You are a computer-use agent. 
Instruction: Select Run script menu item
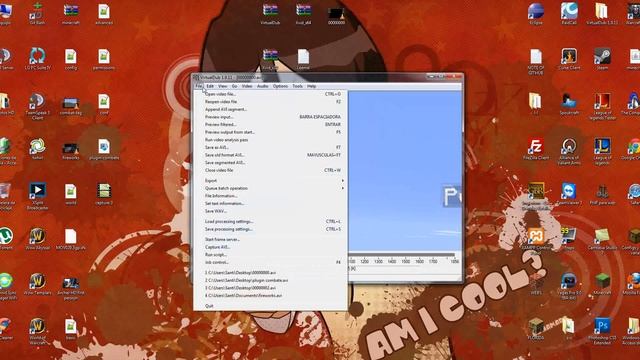270,255
